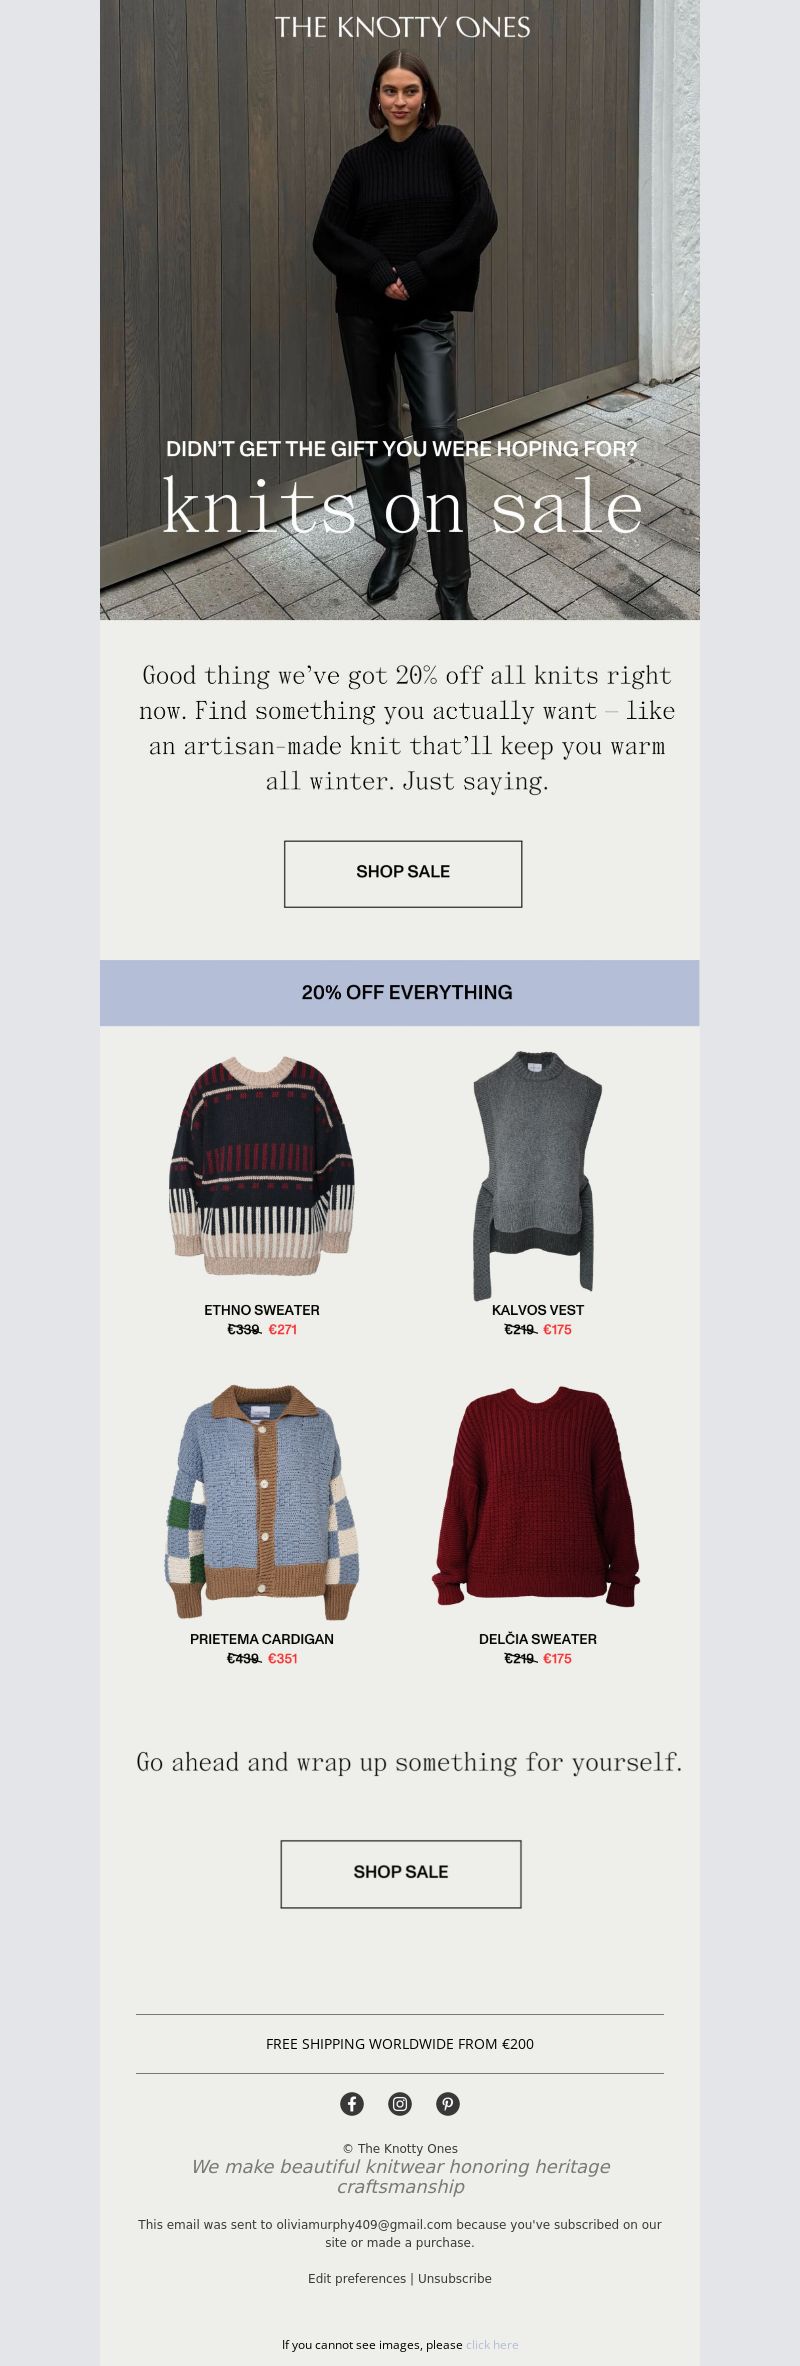Image resolution: width=800 pixels, height=2366 pixels.
Task: Click The Knotty Ones logo header
Action: click(x=402, y=27)
